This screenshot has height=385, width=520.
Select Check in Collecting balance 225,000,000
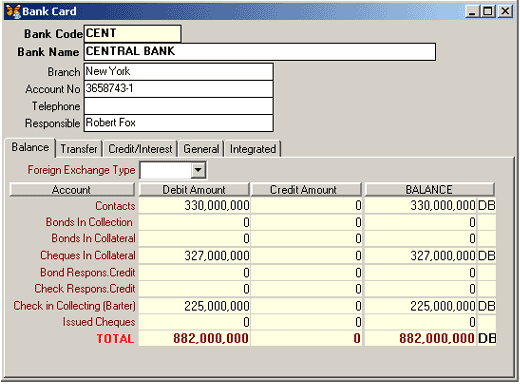[x=420, y=306]
